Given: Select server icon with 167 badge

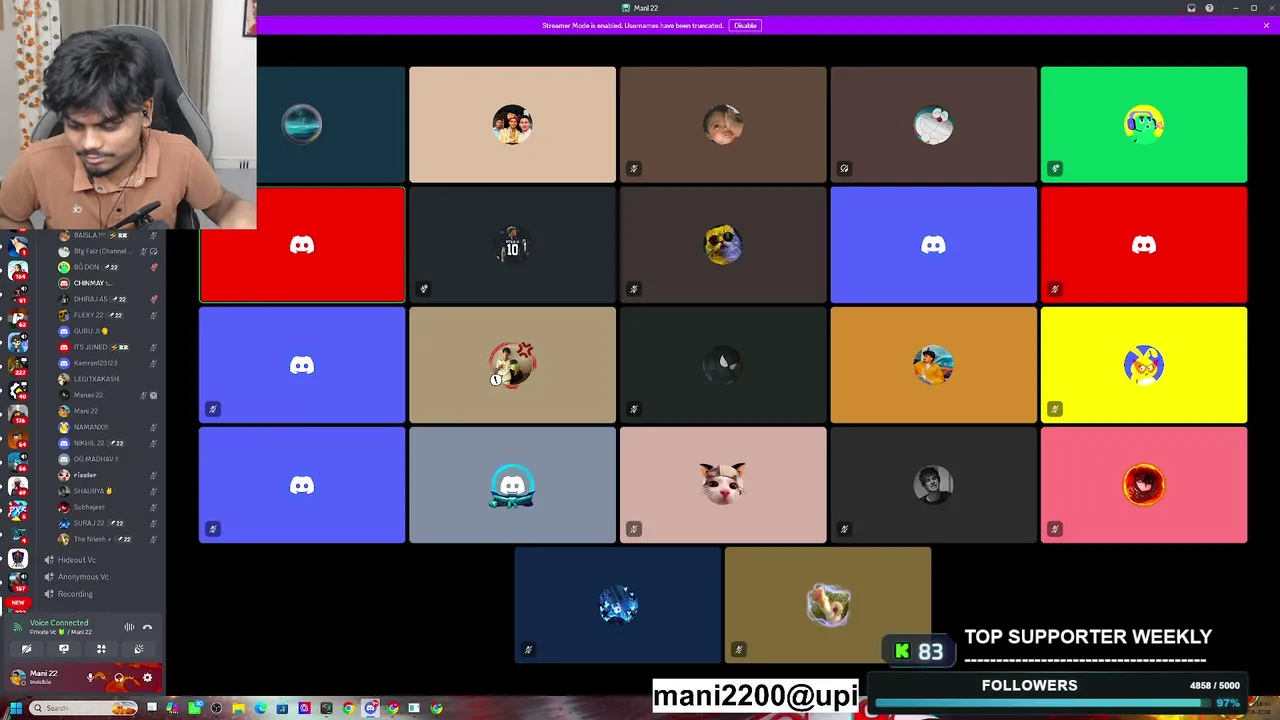Looking at the screenshot, I should tap(18, 583).
